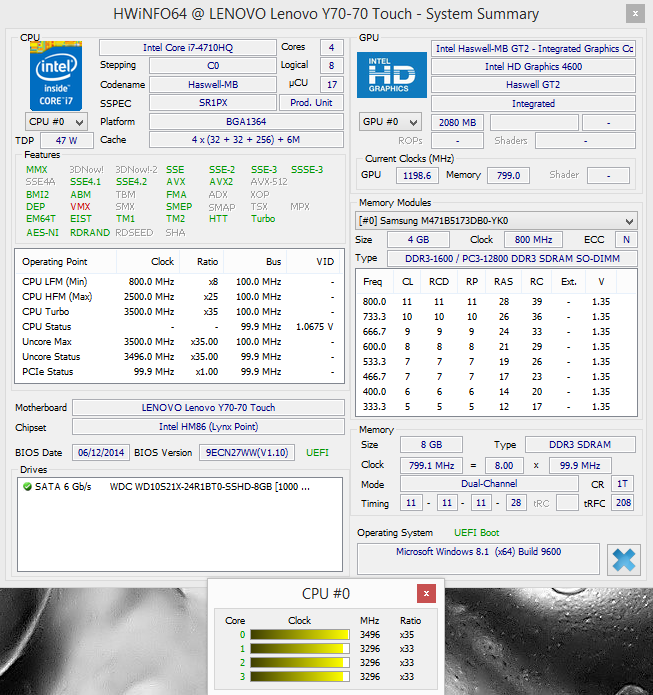Select the Uncore Status row
The width and height of the screenshot is (653, 695).
(179, 357)
